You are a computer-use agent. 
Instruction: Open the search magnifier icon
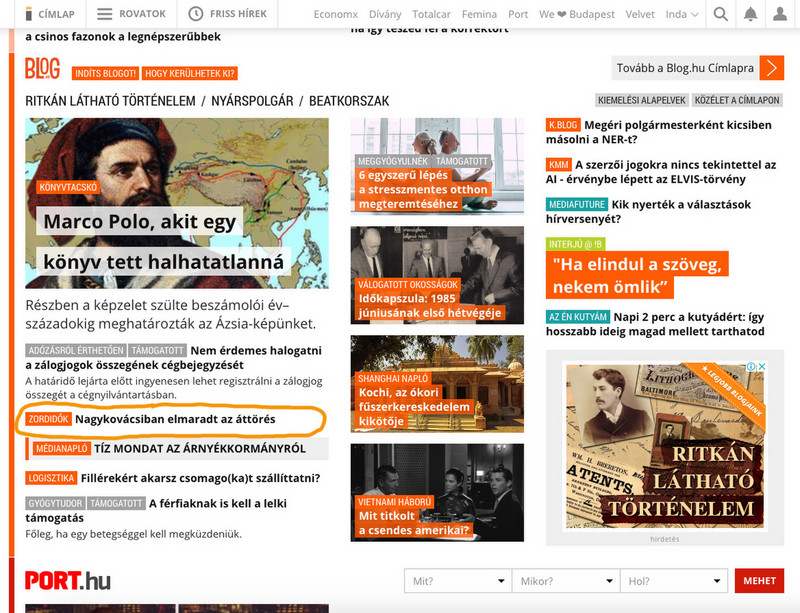(720, 14)
